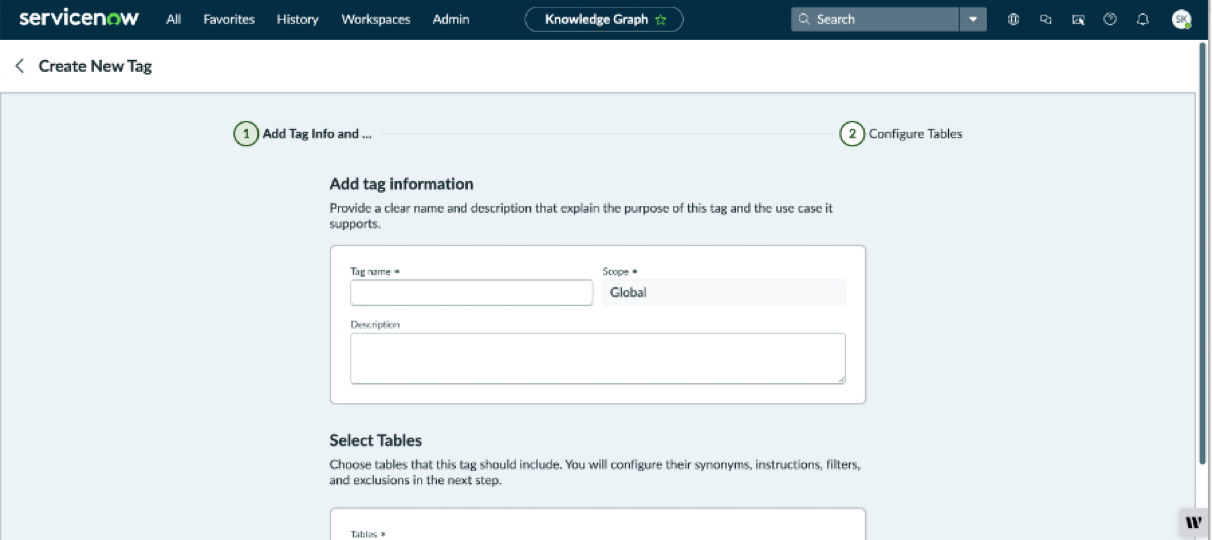Click into the Tag name field

[472, 292]
